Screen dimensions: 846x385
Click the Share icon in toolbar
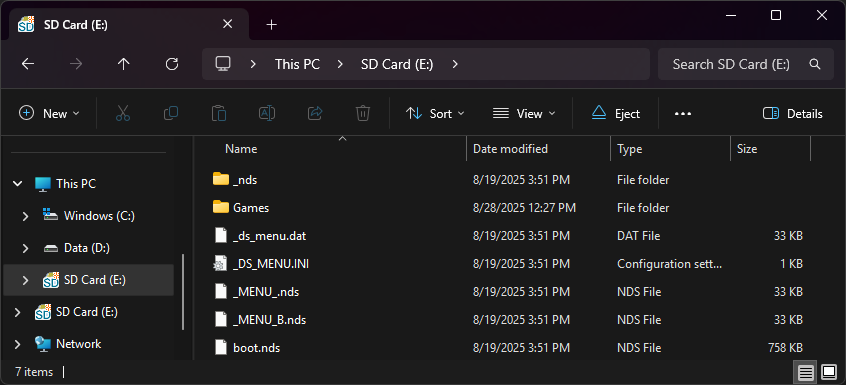315,114
